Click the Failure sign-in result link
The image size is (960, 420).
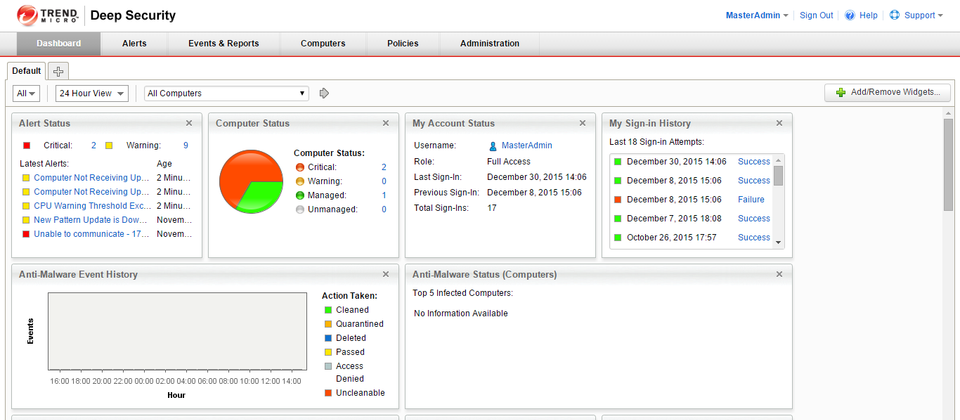pos(751,200)
